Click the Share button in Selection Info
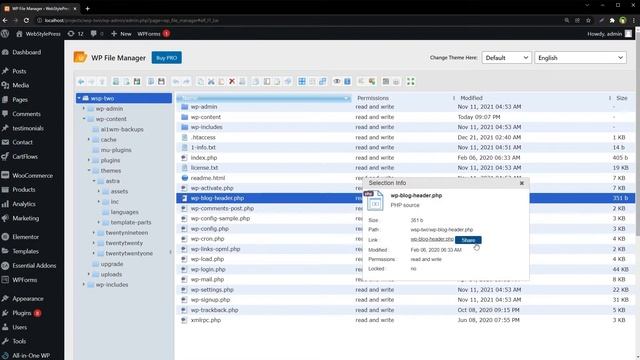Viewport: 640px width, 360px height. pos(468,240)
